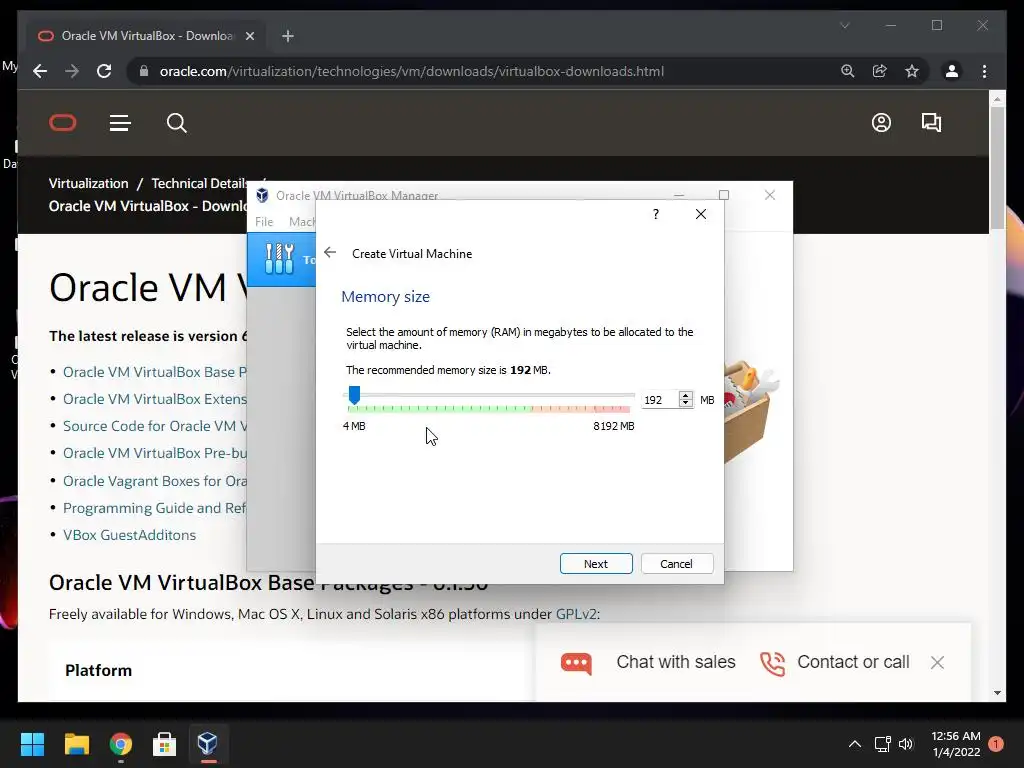Click the VirtualBox Manager title bar icon
This screenshot has height=768, width=1024.
262,195
